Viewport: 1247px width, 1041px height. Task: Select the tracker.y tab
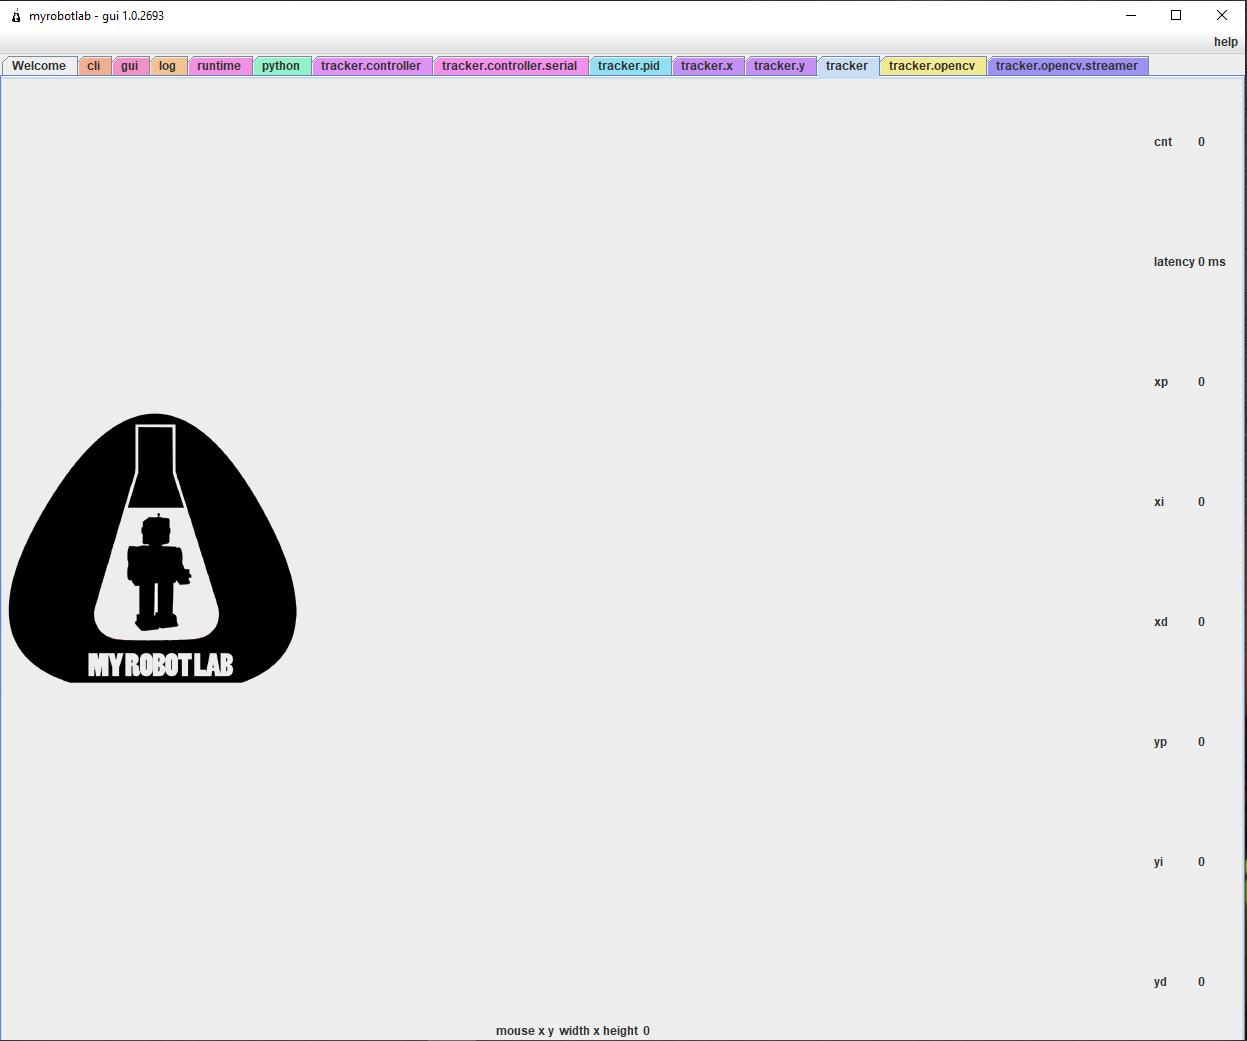click(780, 66)
